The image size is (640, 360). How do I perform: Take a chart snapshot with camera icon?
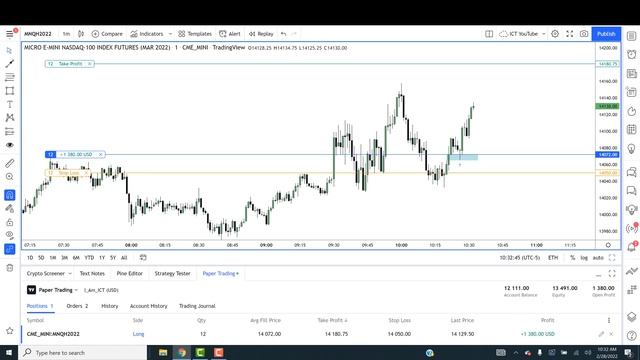[x=584, y=34]
